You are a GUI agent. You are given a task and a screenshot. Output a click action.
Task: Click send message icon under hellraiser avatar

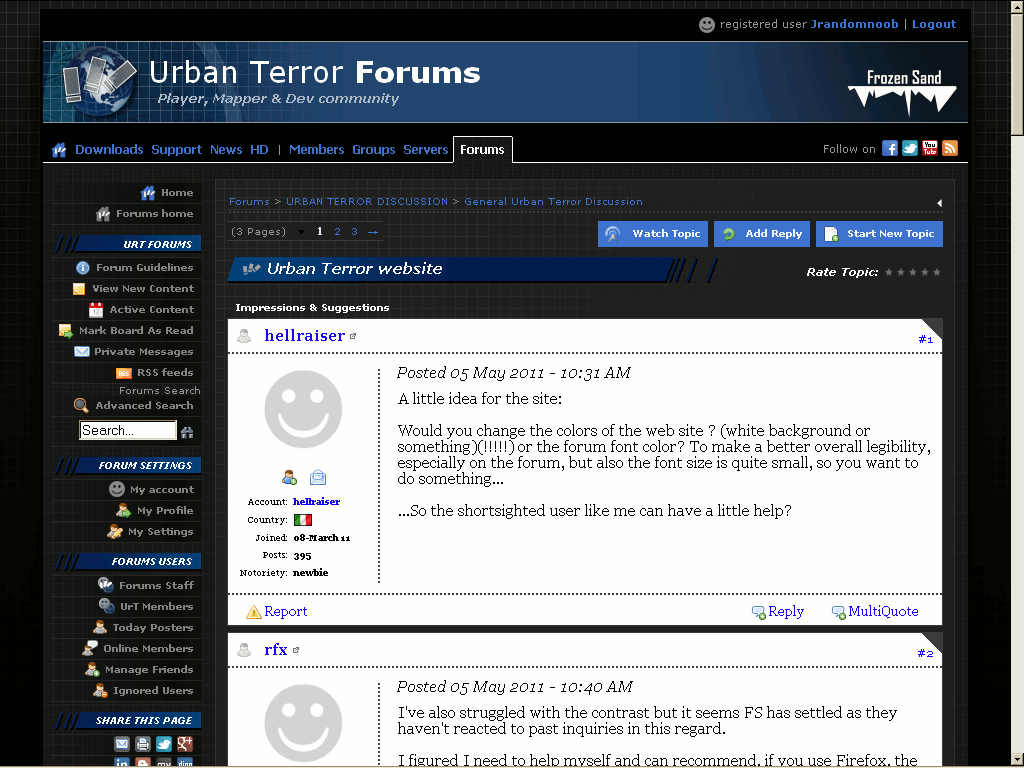coord(318,477)
